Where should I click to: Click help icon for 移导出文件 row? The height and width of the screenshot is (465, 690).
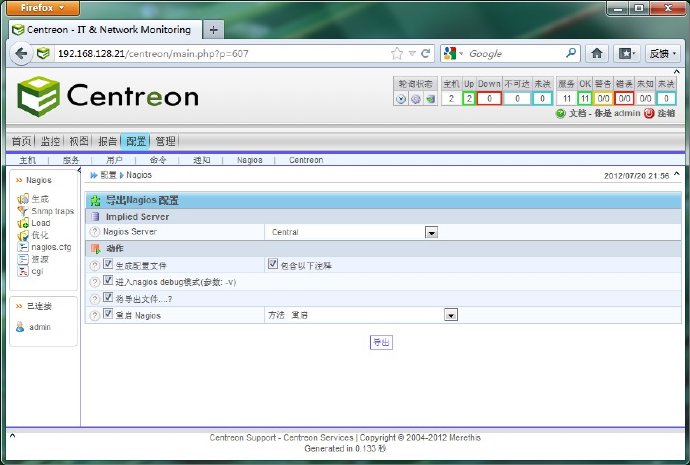tap(95, 299)
